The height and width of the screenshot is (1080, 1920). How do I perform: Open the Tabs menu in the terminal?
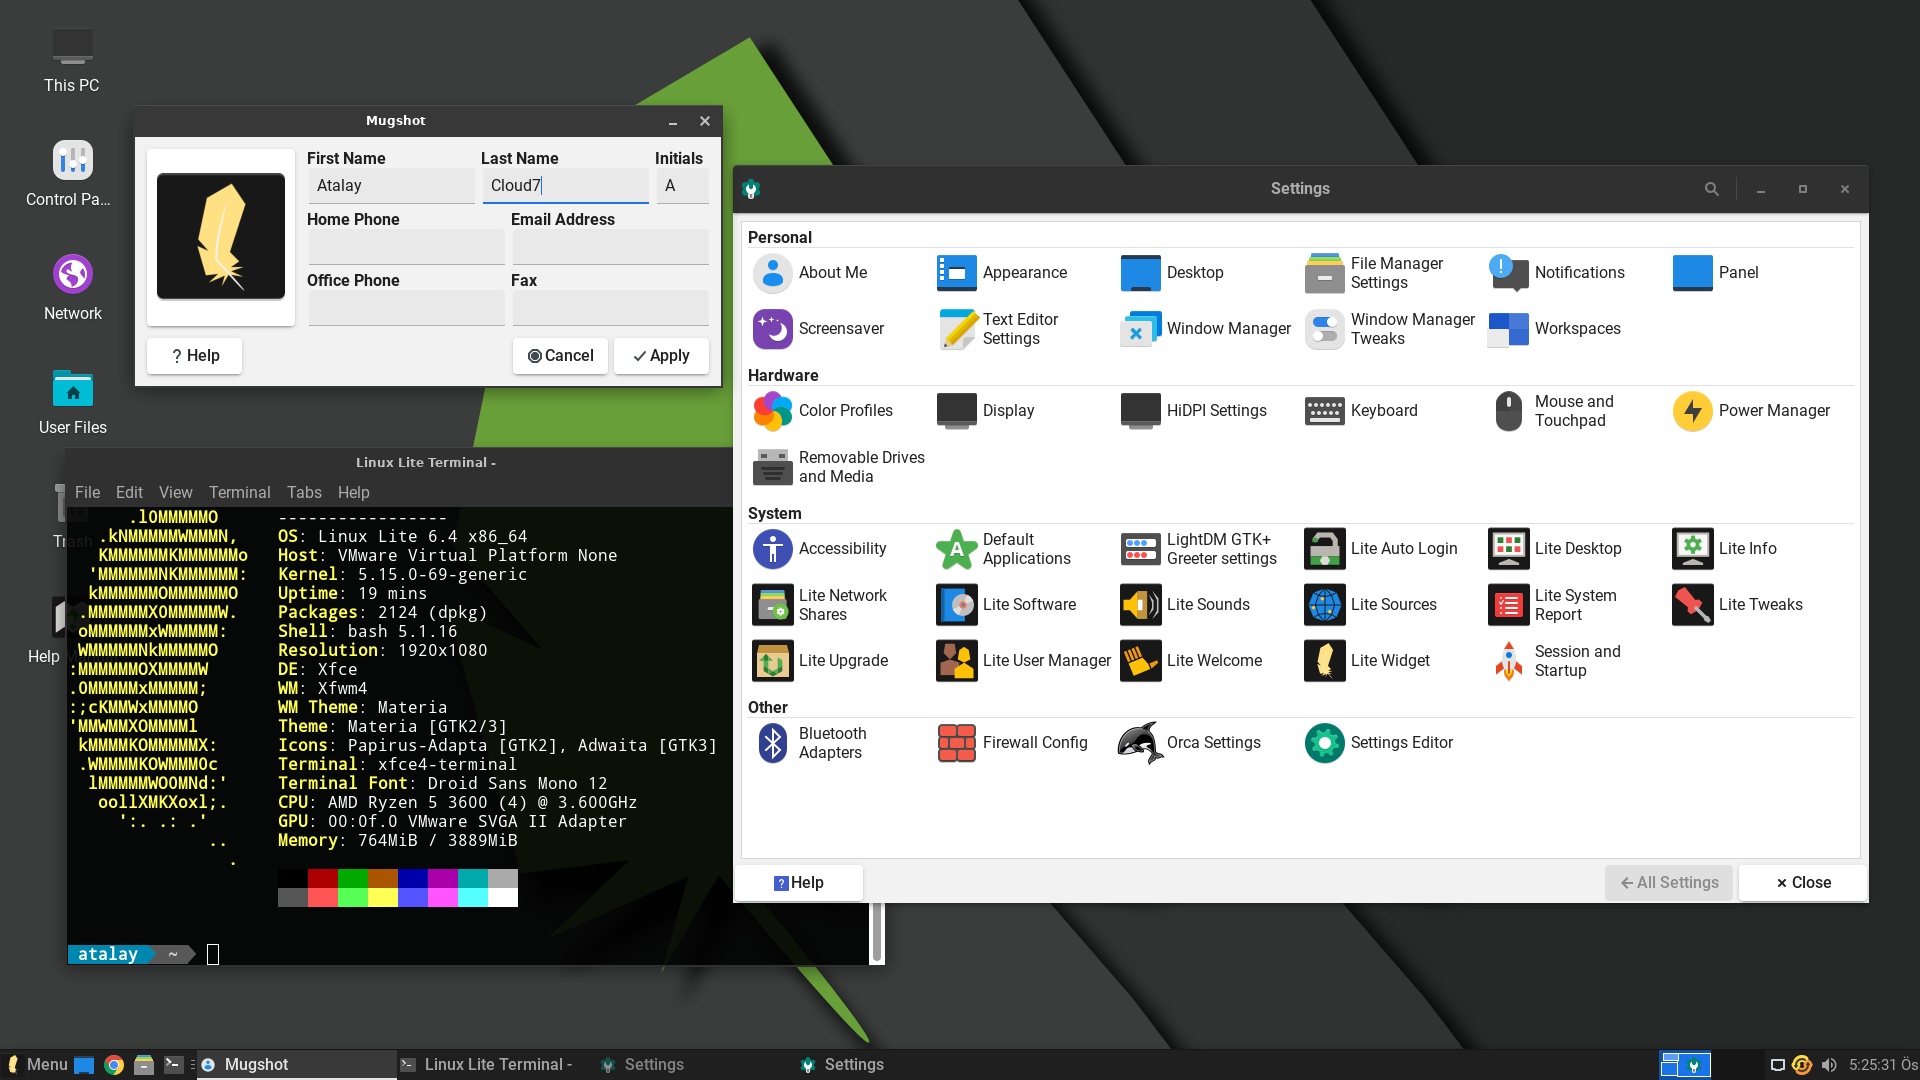point(304,493)
